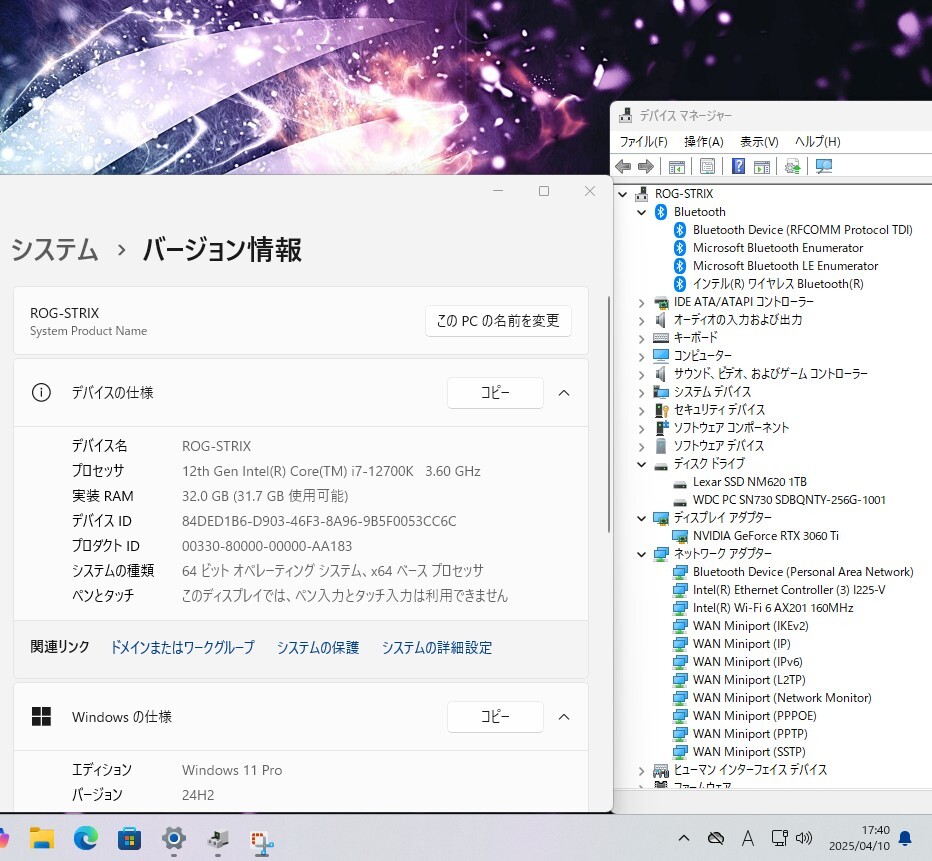Select WAN Miniport (Network Monitor) adapter
Screen dimensions: 932x861
point(782,698)
